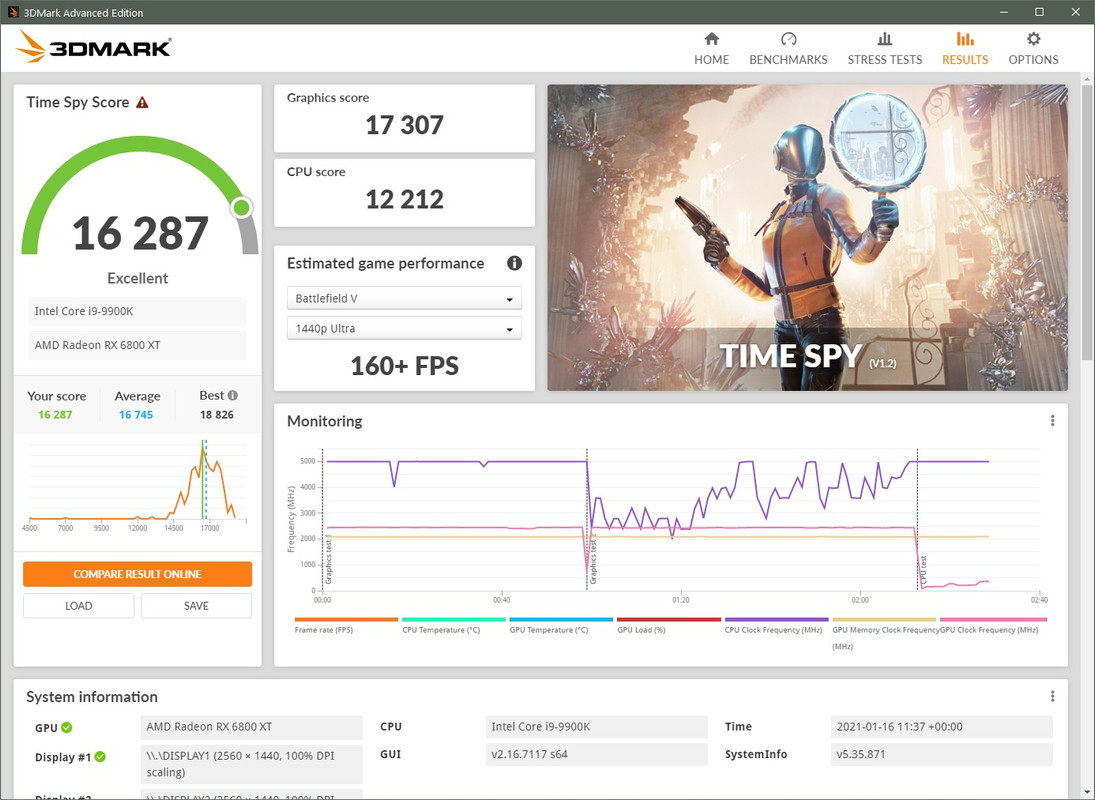Screen dimensions: 1095x800
Task: Click the Time value 2021-01-16 11:37
Action: [941, 727]
